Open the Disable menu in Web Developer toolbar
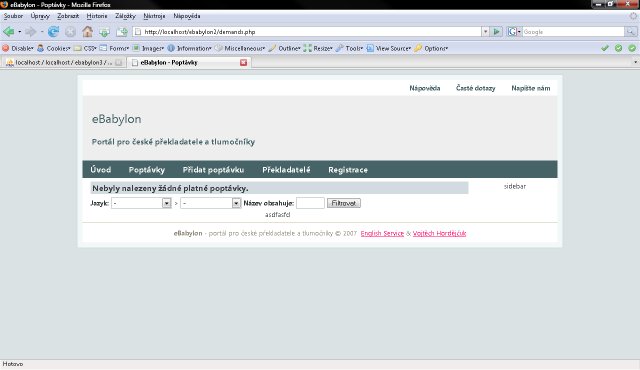The height and width of the screenshot is (370, 640). [x=18, y=48]
